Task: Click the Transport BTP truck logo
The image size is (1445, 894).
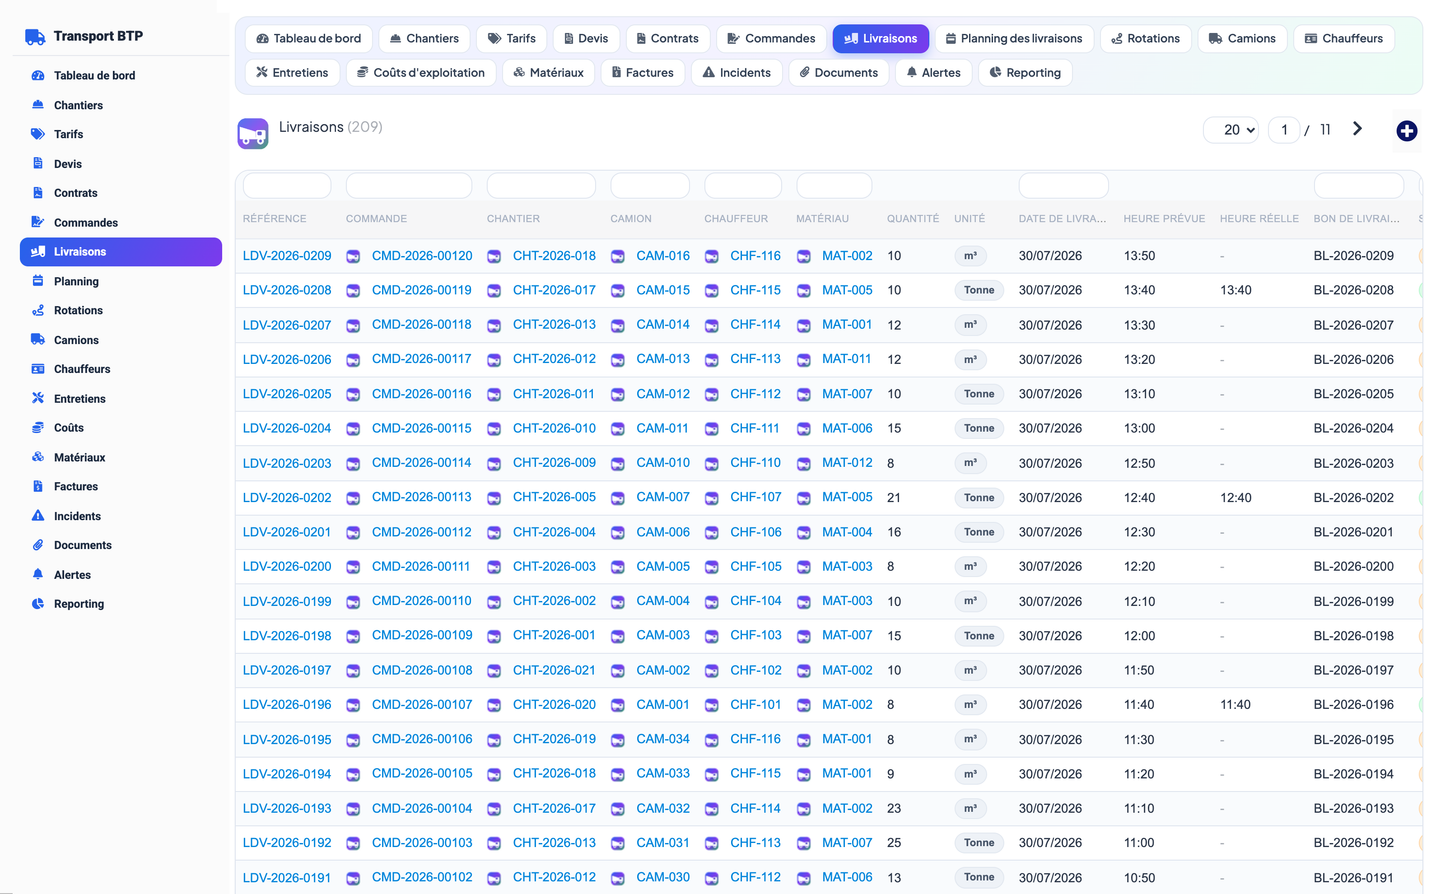Action: click(35, 37)
